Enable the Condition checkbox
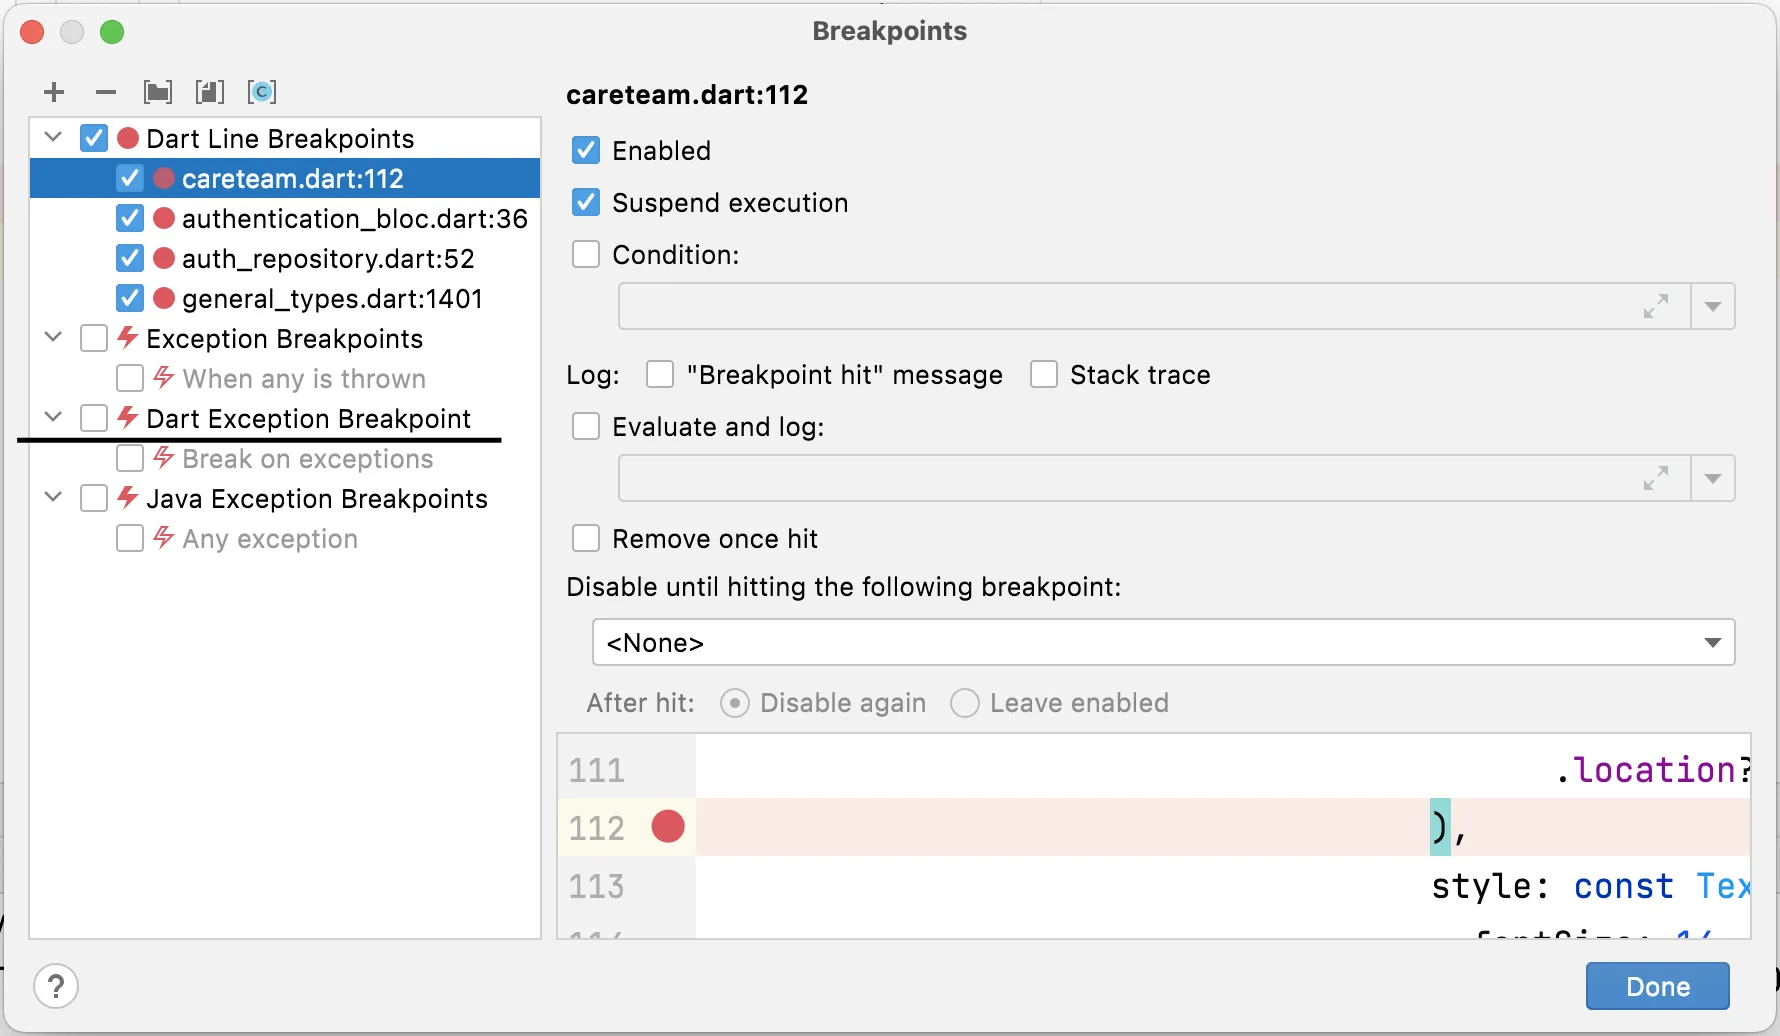The height and width of the screenshot is (1036, 1780). coord(586,255)
